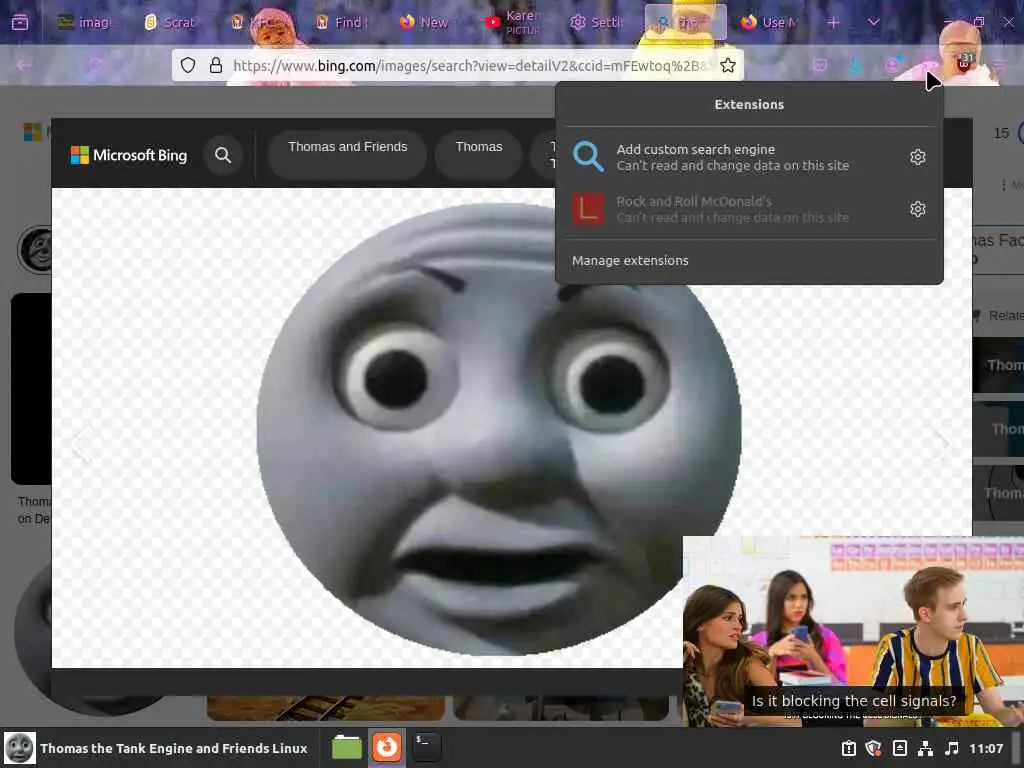Switch to the 'New' Firefox tab
Image resolution: width=1024 pixels, height=768 pixels.
click(424, 23)
